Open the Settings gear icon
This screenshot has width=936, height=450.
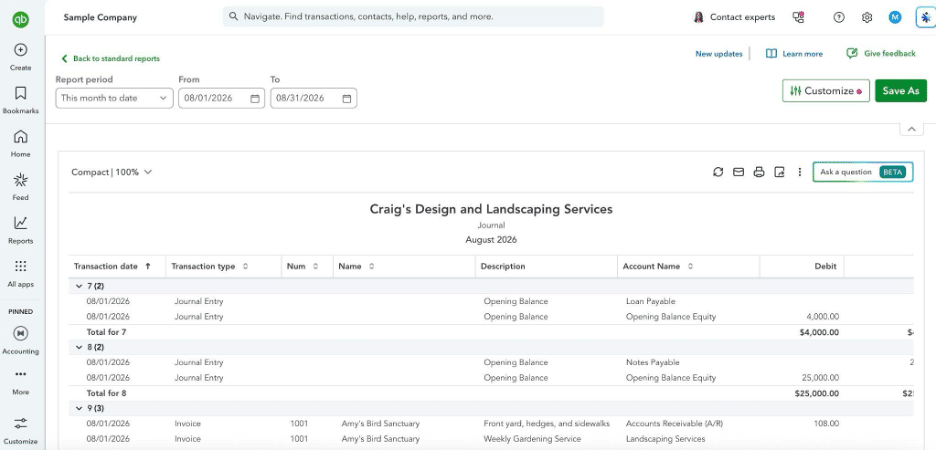pos(867,17)
